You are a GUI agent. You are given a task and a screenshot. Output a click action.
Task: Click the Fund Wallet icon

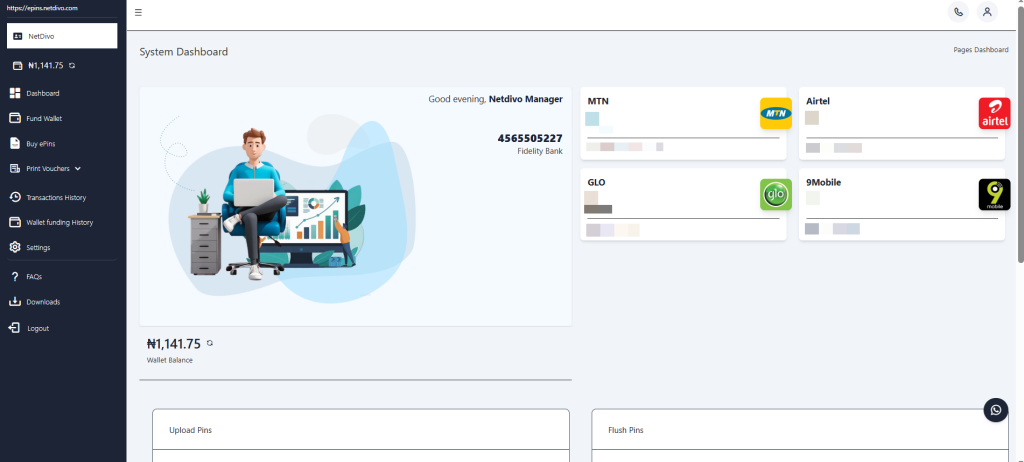point(15,118)
